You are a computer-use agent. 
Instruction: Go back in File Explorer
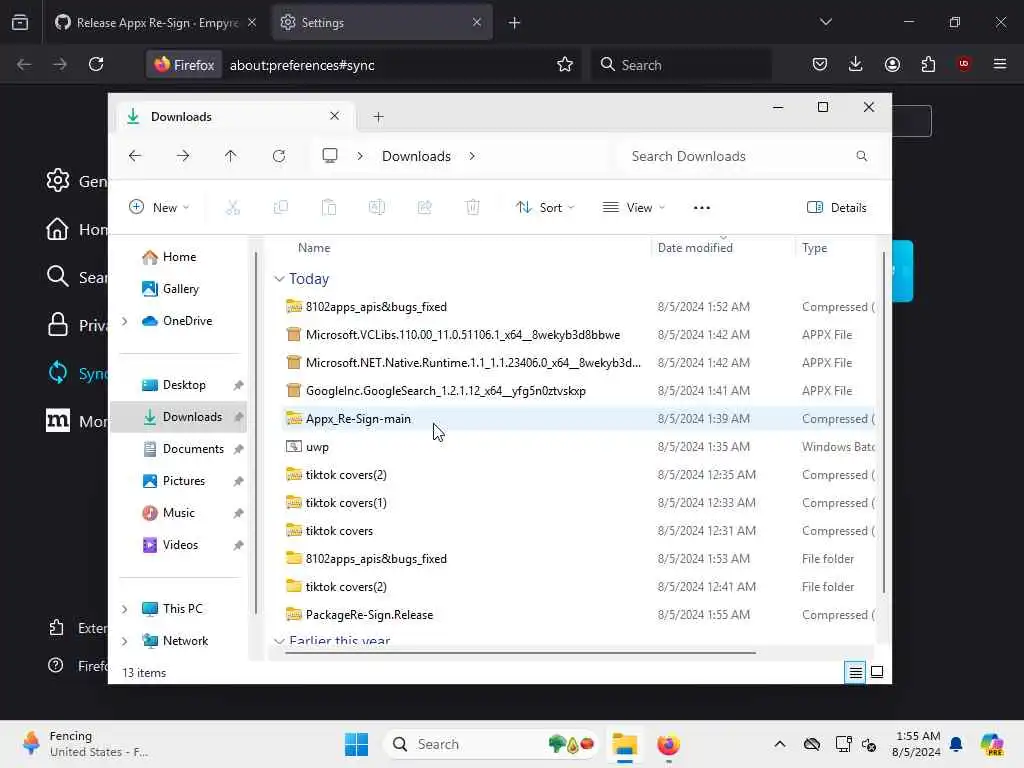[135, 156]
